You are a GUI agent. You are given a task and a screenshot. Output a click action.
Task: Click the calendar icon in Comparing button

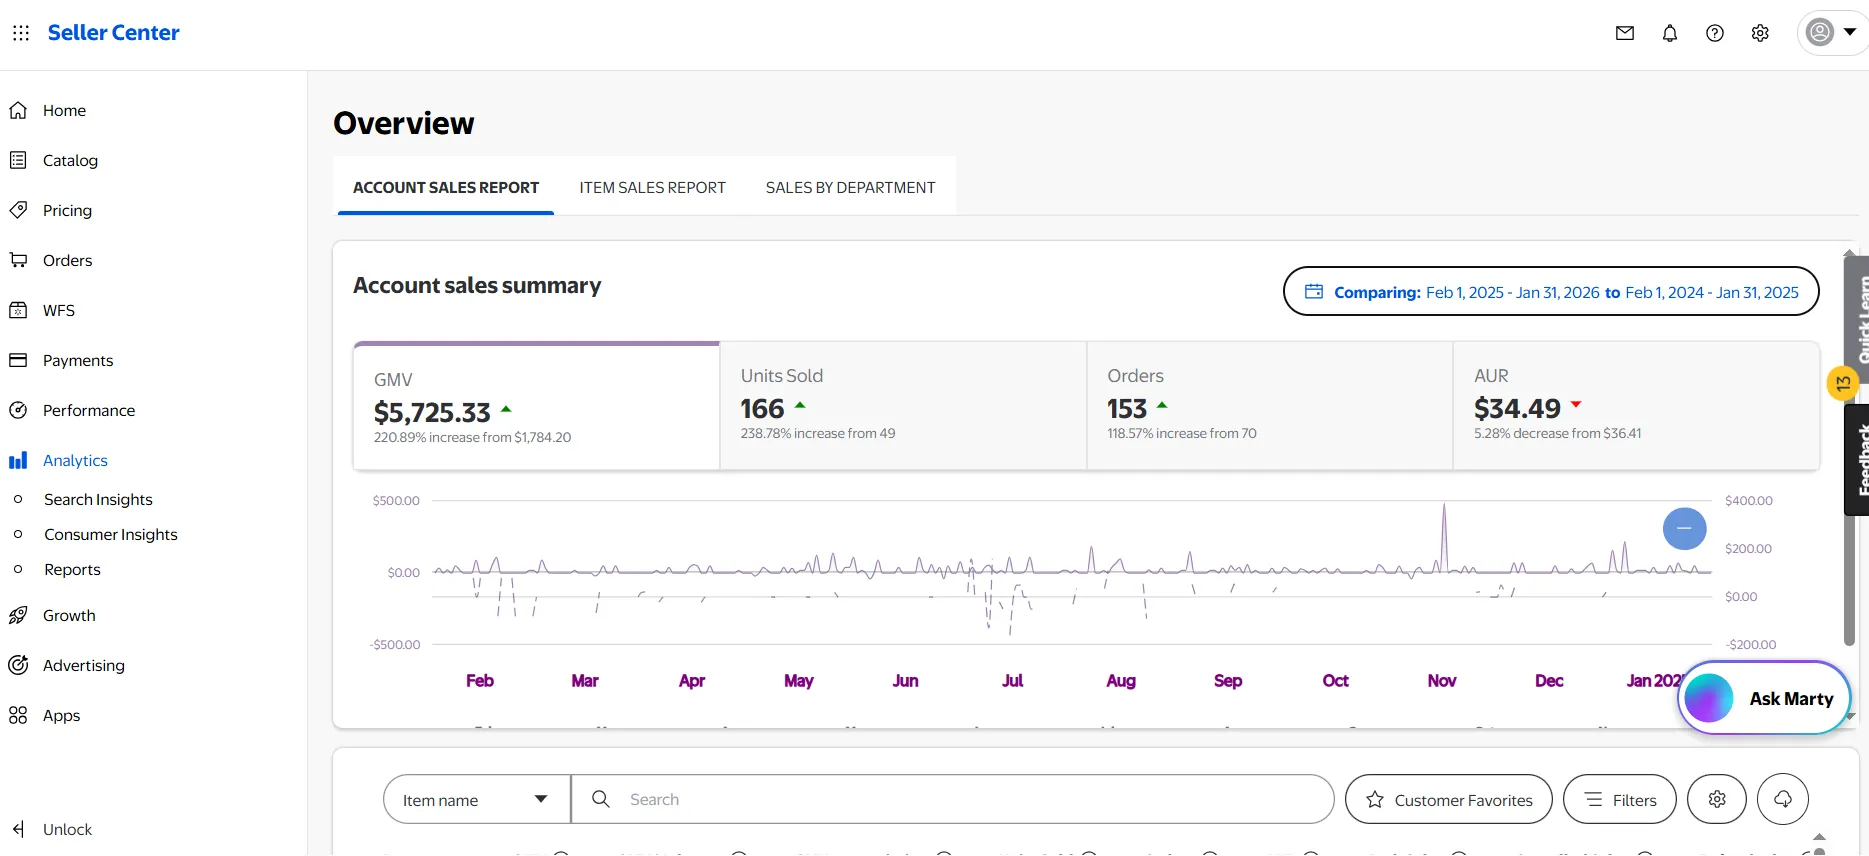click(1314, 291)
